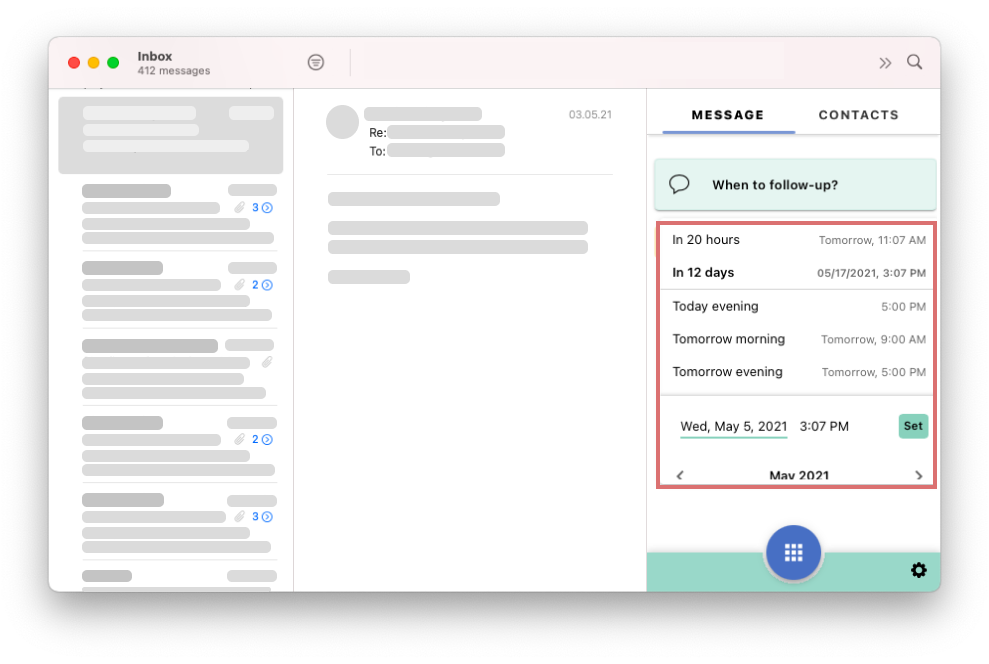
Task: Switch to the MESSAGE tab
Action: pos(728,115)
